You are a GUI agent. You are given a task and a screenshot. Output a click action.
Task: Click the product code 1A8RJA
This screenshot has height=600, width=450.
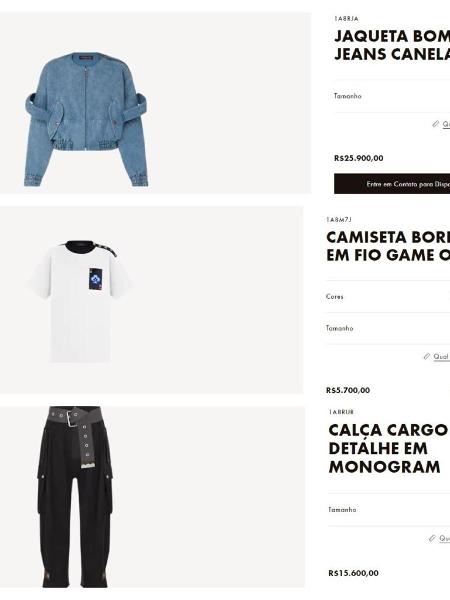pos(346,18)
